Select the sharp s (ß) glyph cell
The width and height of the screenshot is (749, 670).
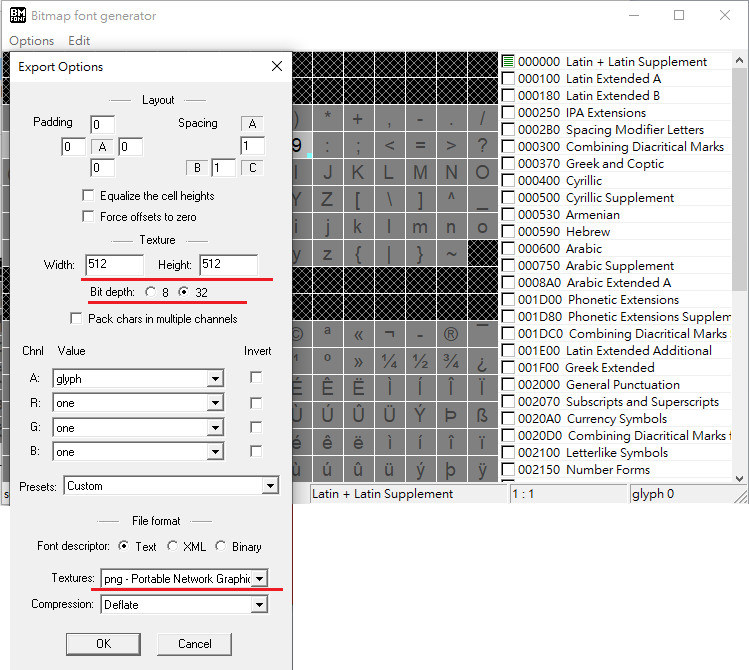[x=483, y=415]
